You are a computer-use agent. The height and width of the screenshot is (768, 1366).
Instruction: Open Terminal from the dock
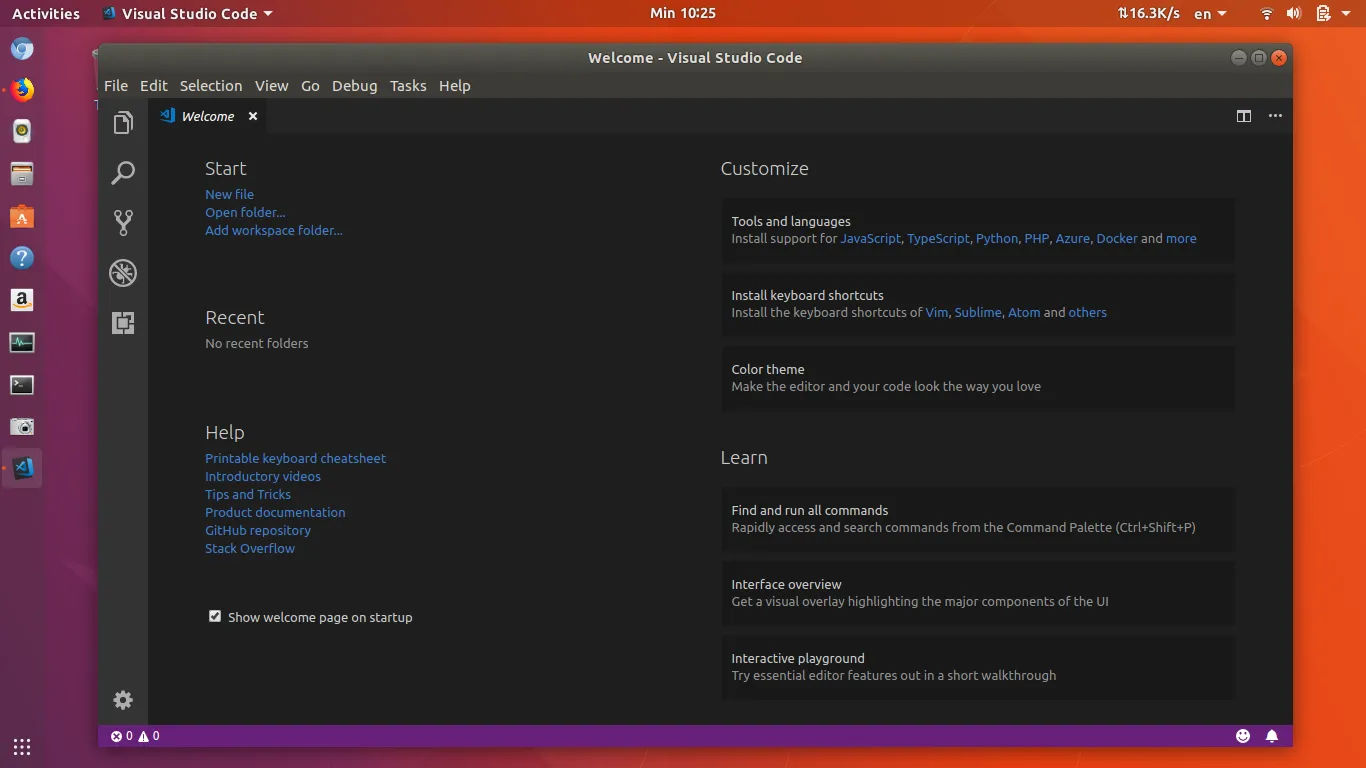coord(22,385)
